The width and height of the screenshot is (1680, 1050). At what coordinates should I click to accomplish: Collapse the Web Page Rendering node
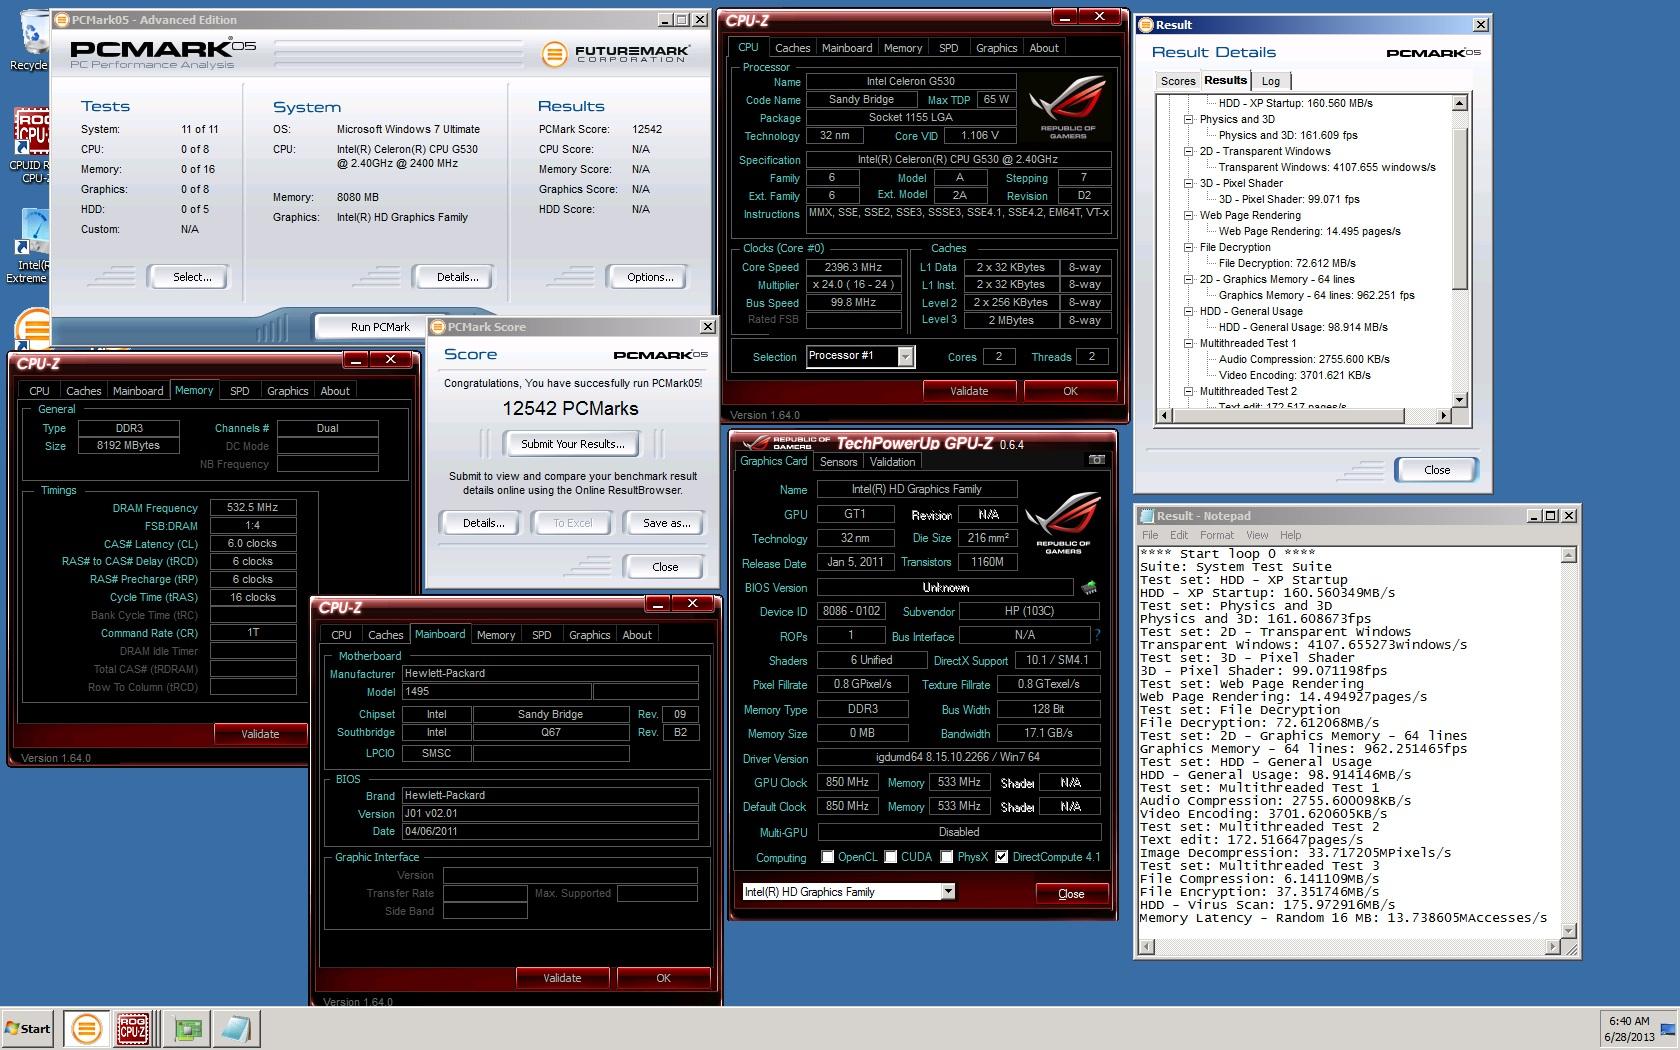(1189, 215)
